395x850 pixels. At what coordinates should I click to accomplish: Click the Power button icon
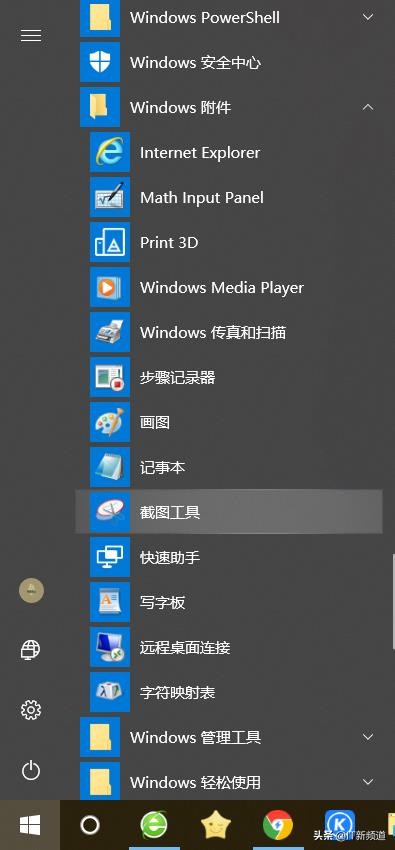click(31, 770)
